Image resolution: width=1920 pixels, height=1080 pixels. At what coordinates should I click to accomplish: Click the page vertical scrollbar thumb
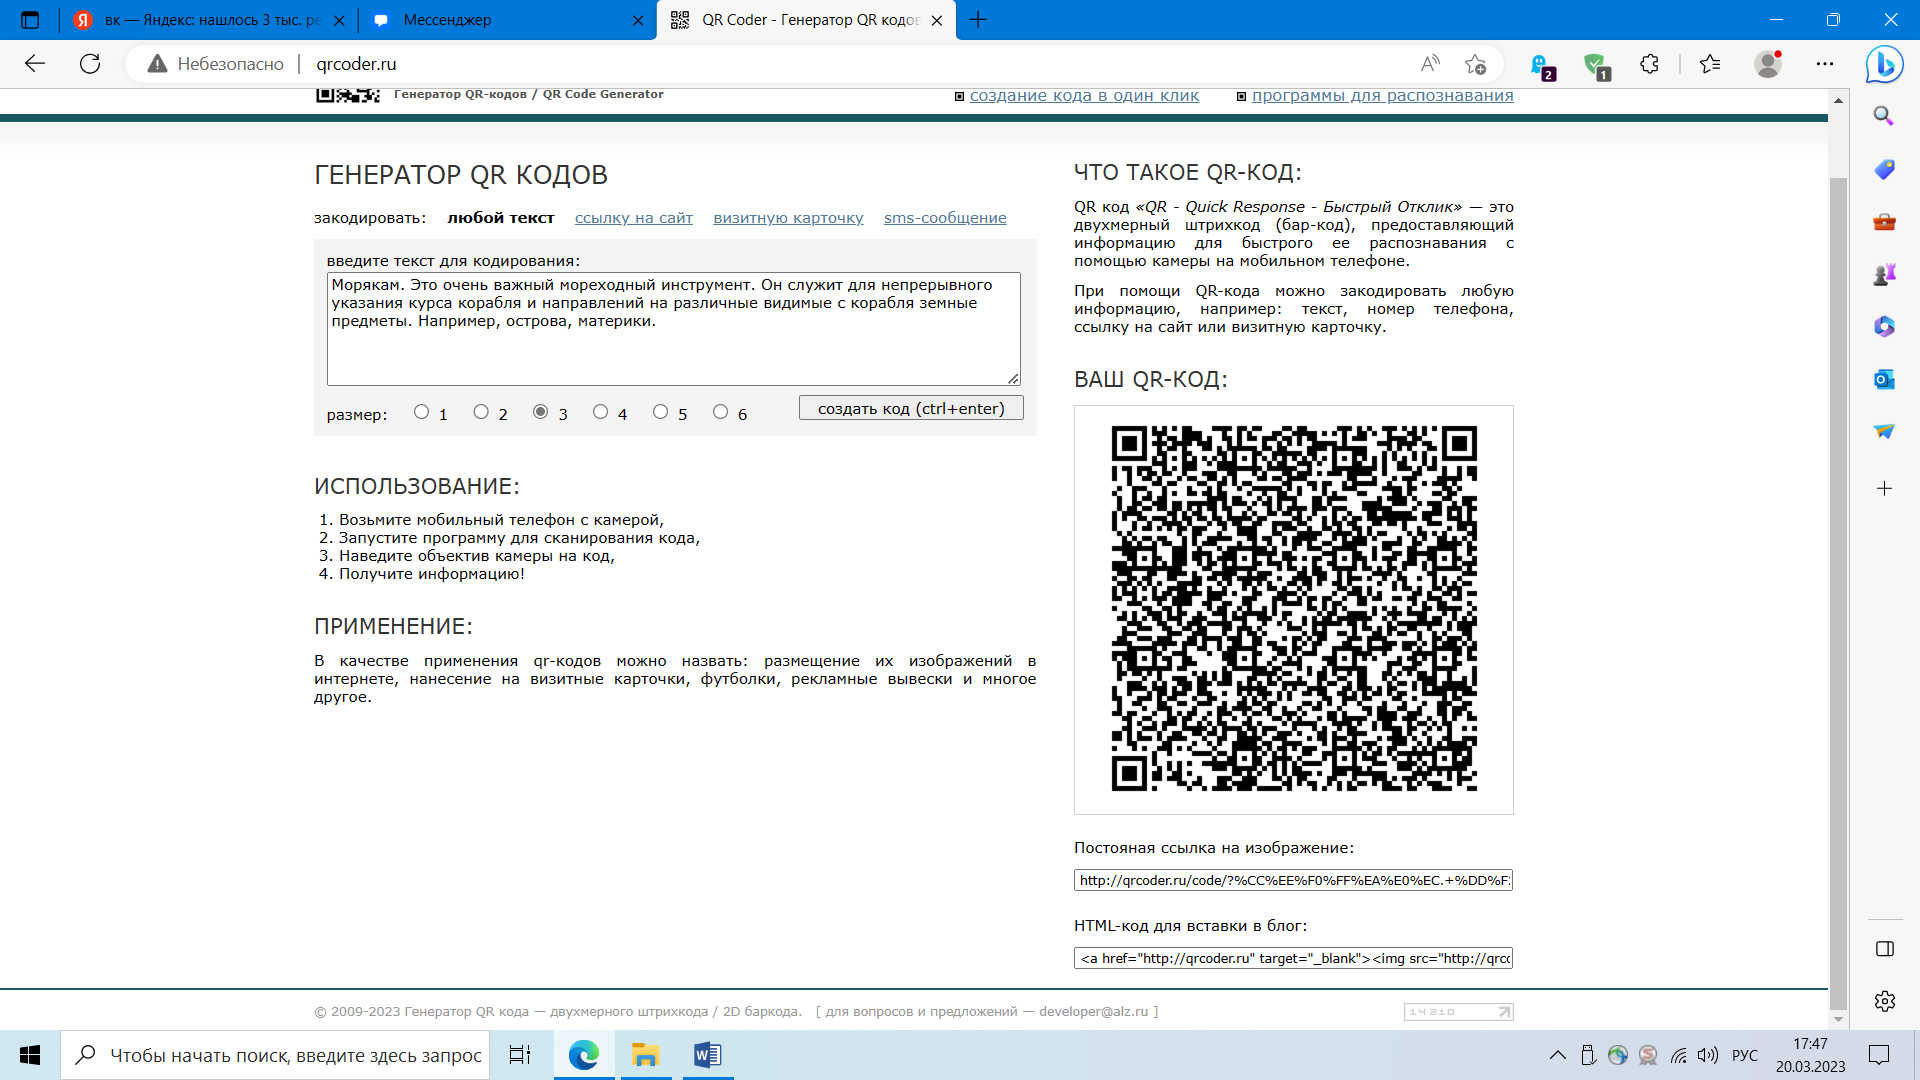(x=1838, y=594)
